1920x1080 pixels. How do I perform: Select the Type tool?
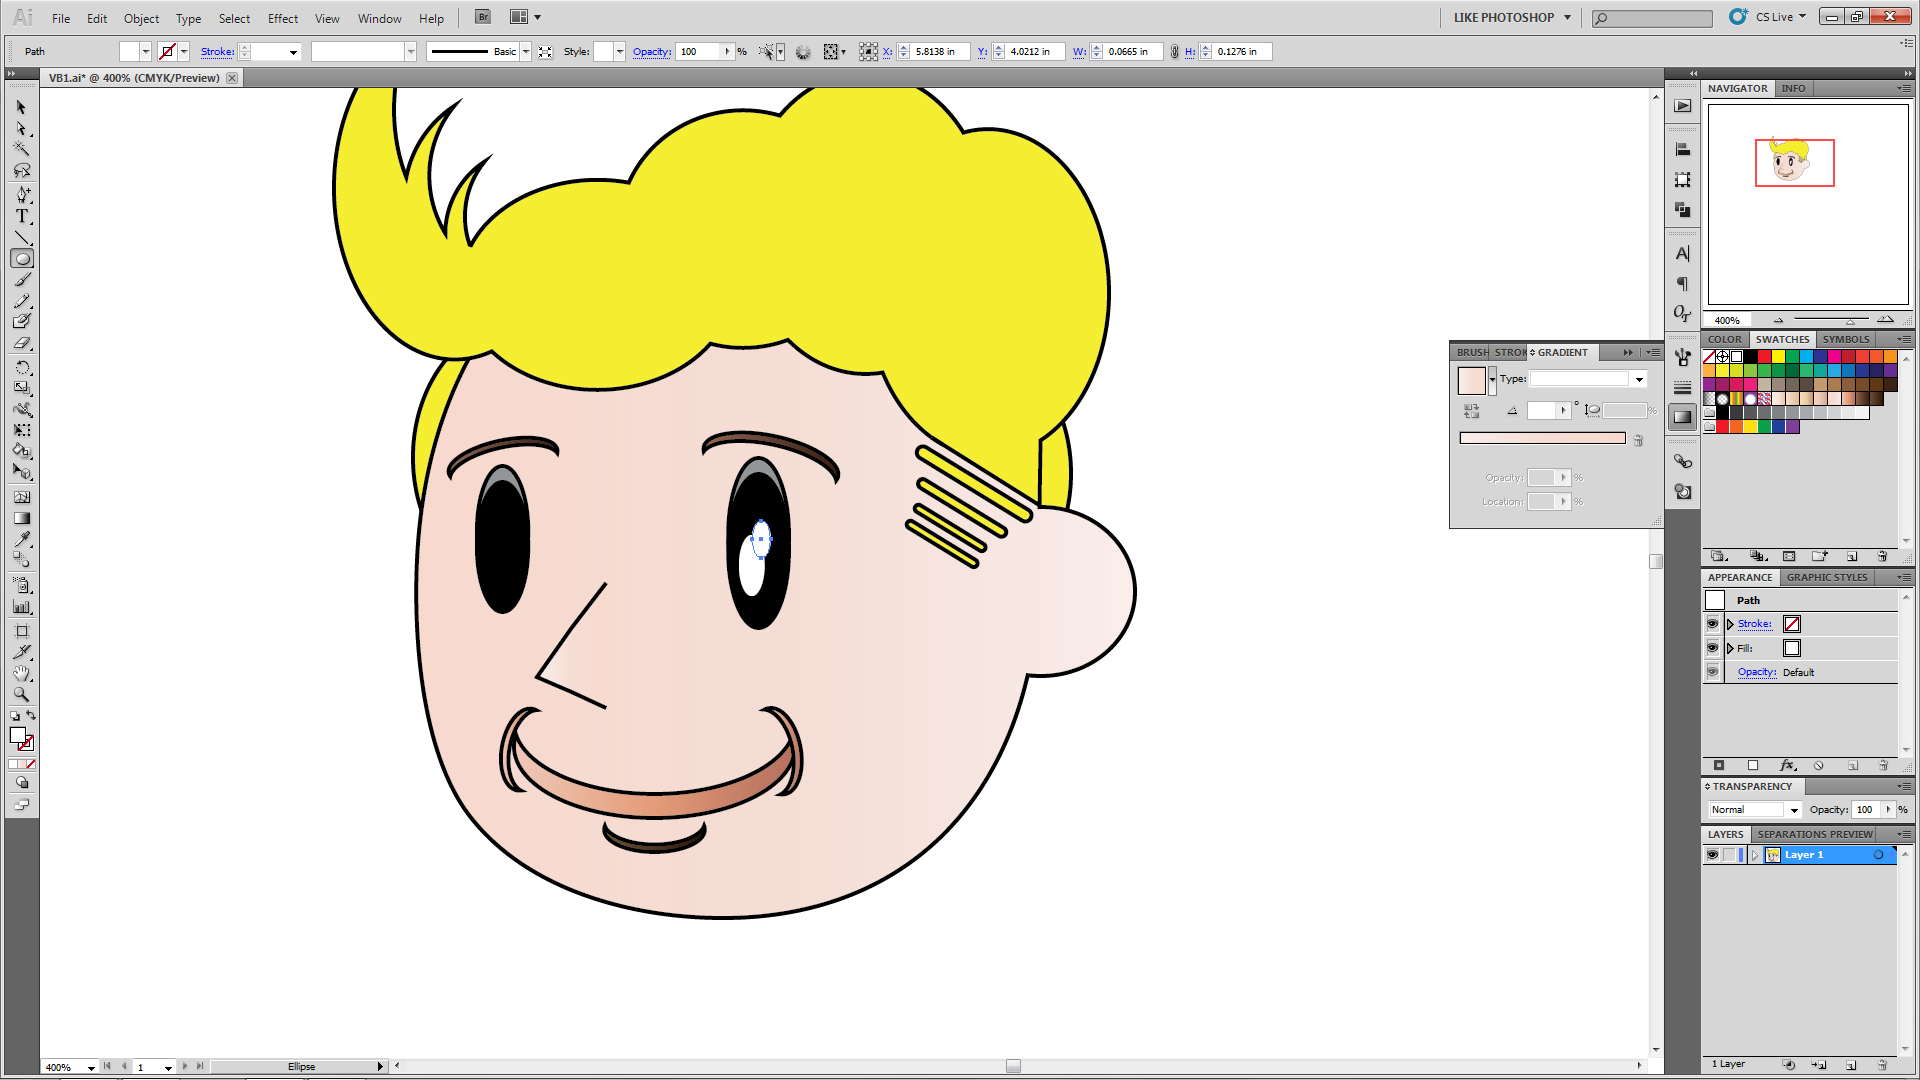pyautogui.click(x=22, y=216)
